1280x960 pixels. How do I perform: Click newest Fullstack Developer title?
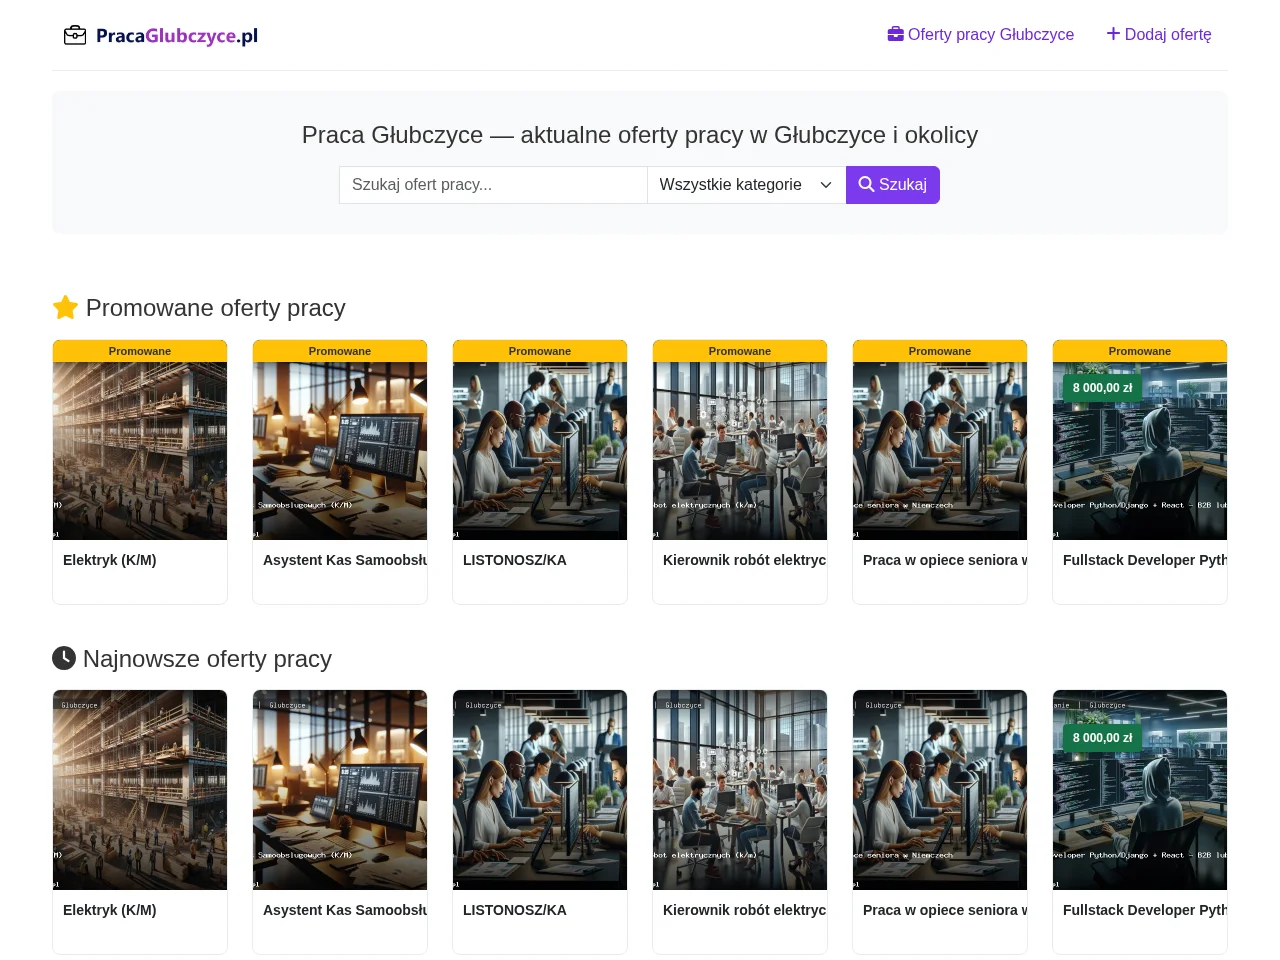click(1145, 910)
